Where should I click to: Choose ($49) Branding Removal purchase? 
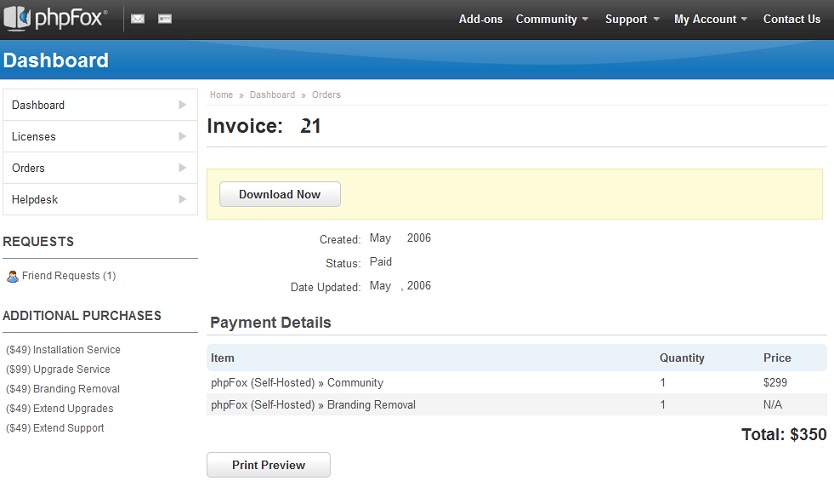(63, 389)
